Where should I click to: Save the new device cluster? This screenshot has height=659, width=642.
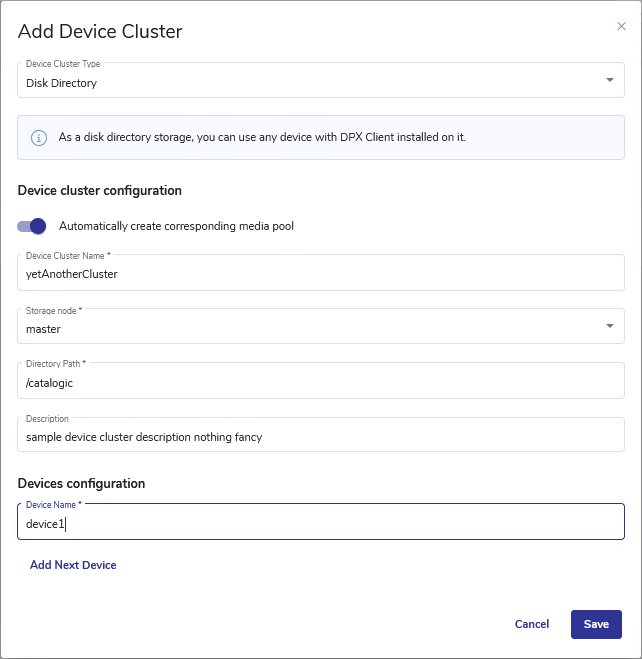(x=596, y=624)
